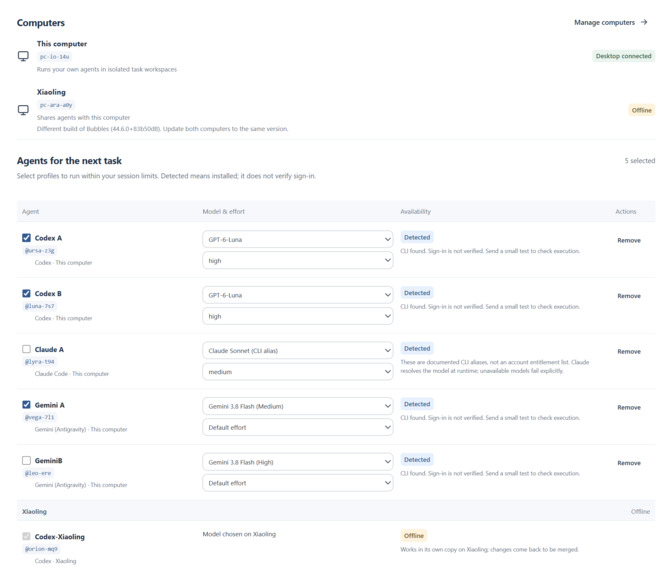666x573 pixels.
Task: Click the Xiaoling monitor icon
Action: tap(23, 110)
